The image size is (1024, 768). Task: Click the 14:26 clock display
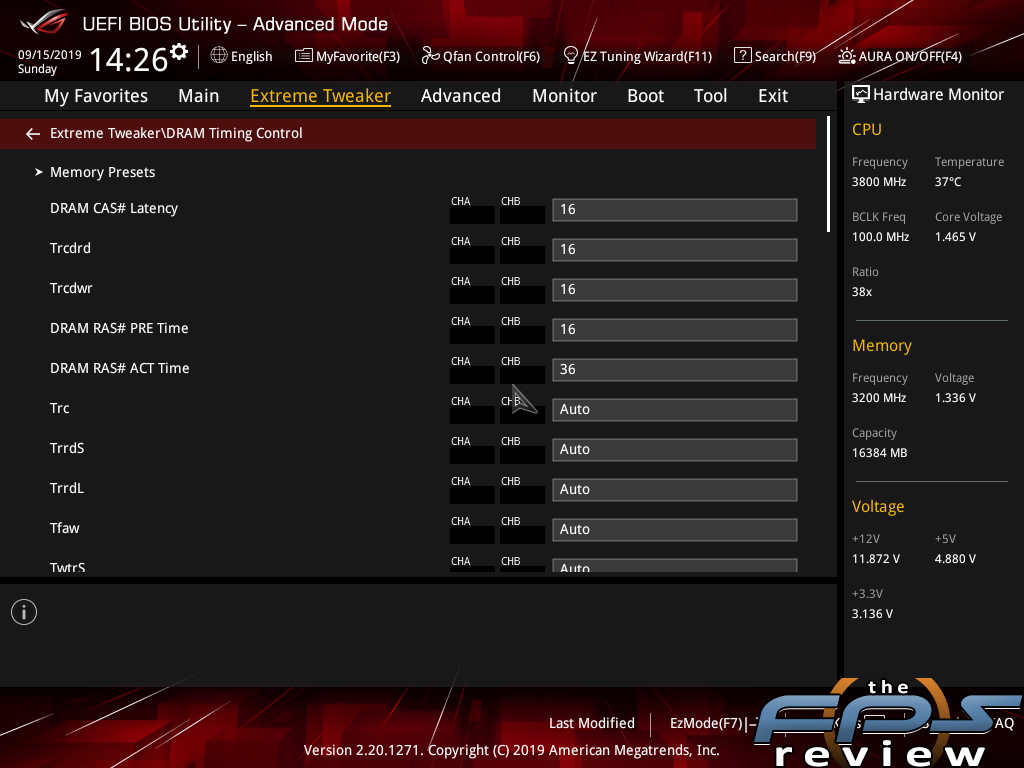(x=129, y=60)
